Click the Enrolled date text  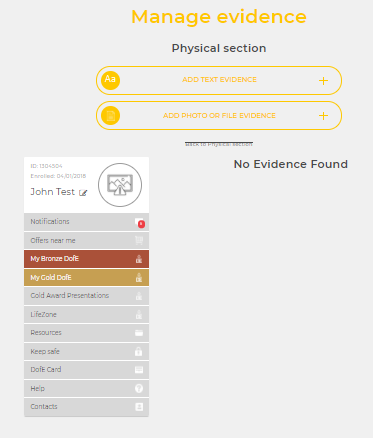[58, 176]
